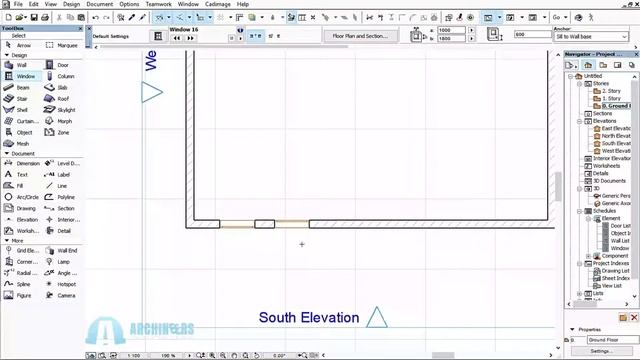
Task: Activate the Skylight tool
Action: coord(60,110)
